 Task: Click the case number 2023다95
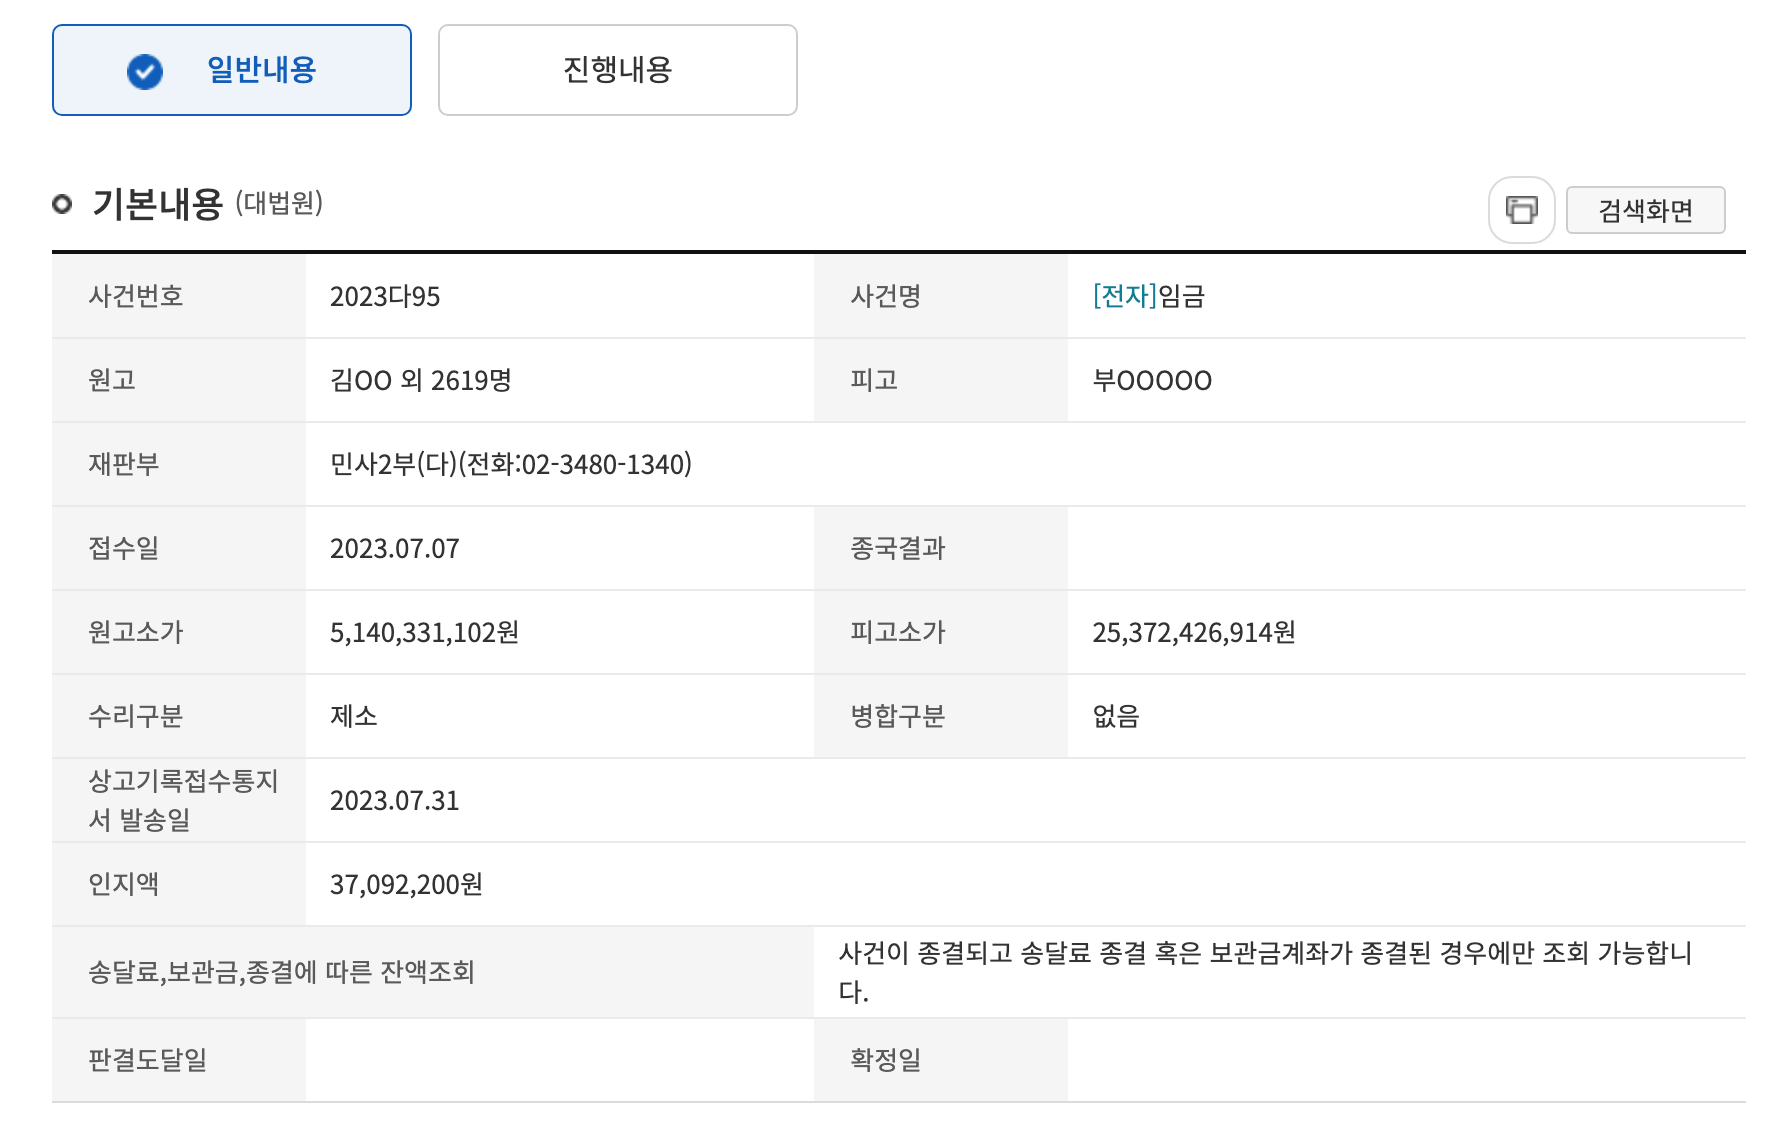point(385,297)
